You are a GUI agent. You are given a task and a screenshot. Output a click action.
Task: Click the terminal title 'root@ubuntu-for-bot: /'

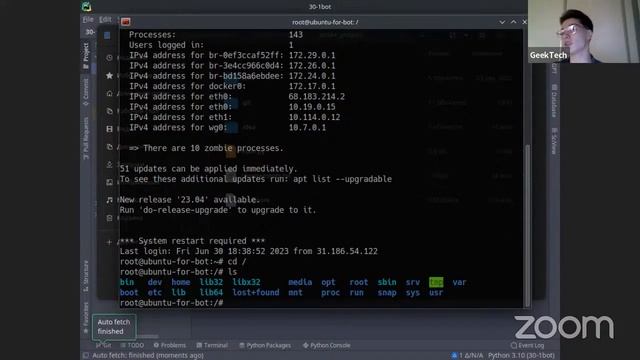coord(325,22)
